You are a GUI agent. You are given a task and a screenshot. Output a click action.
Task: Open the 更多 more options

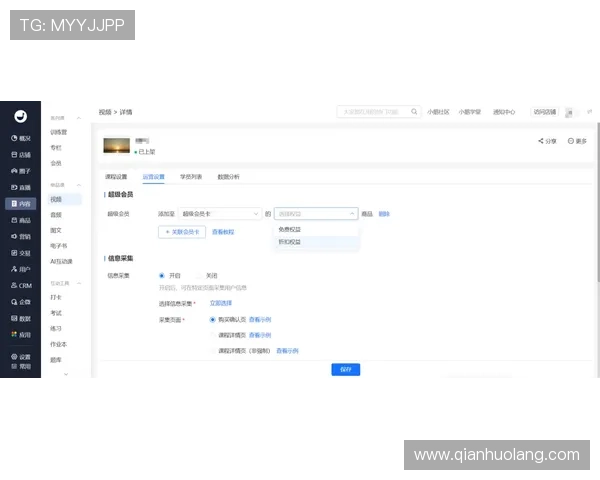(577, 141)
